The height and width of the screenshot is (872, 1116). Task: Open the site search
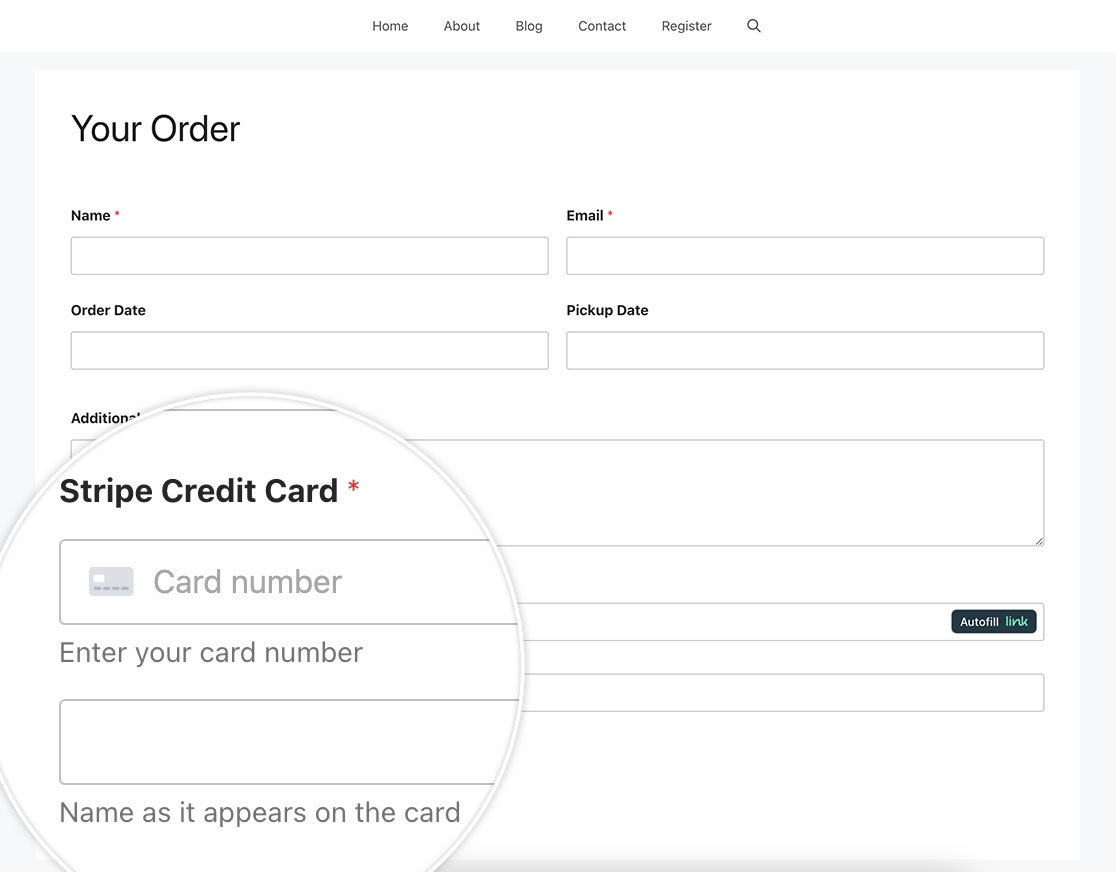[753, 26]
